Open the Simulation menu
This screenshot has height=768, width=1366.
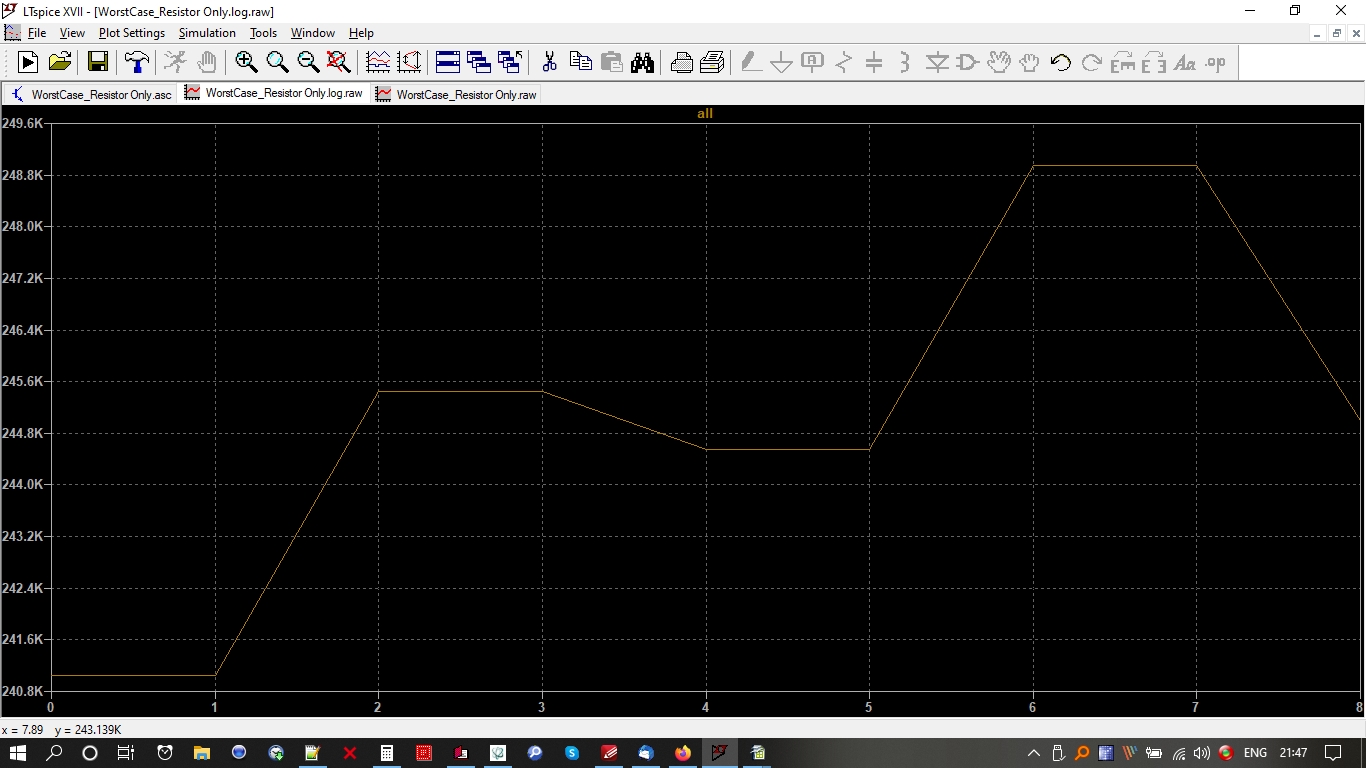click(x=207, y=33)
